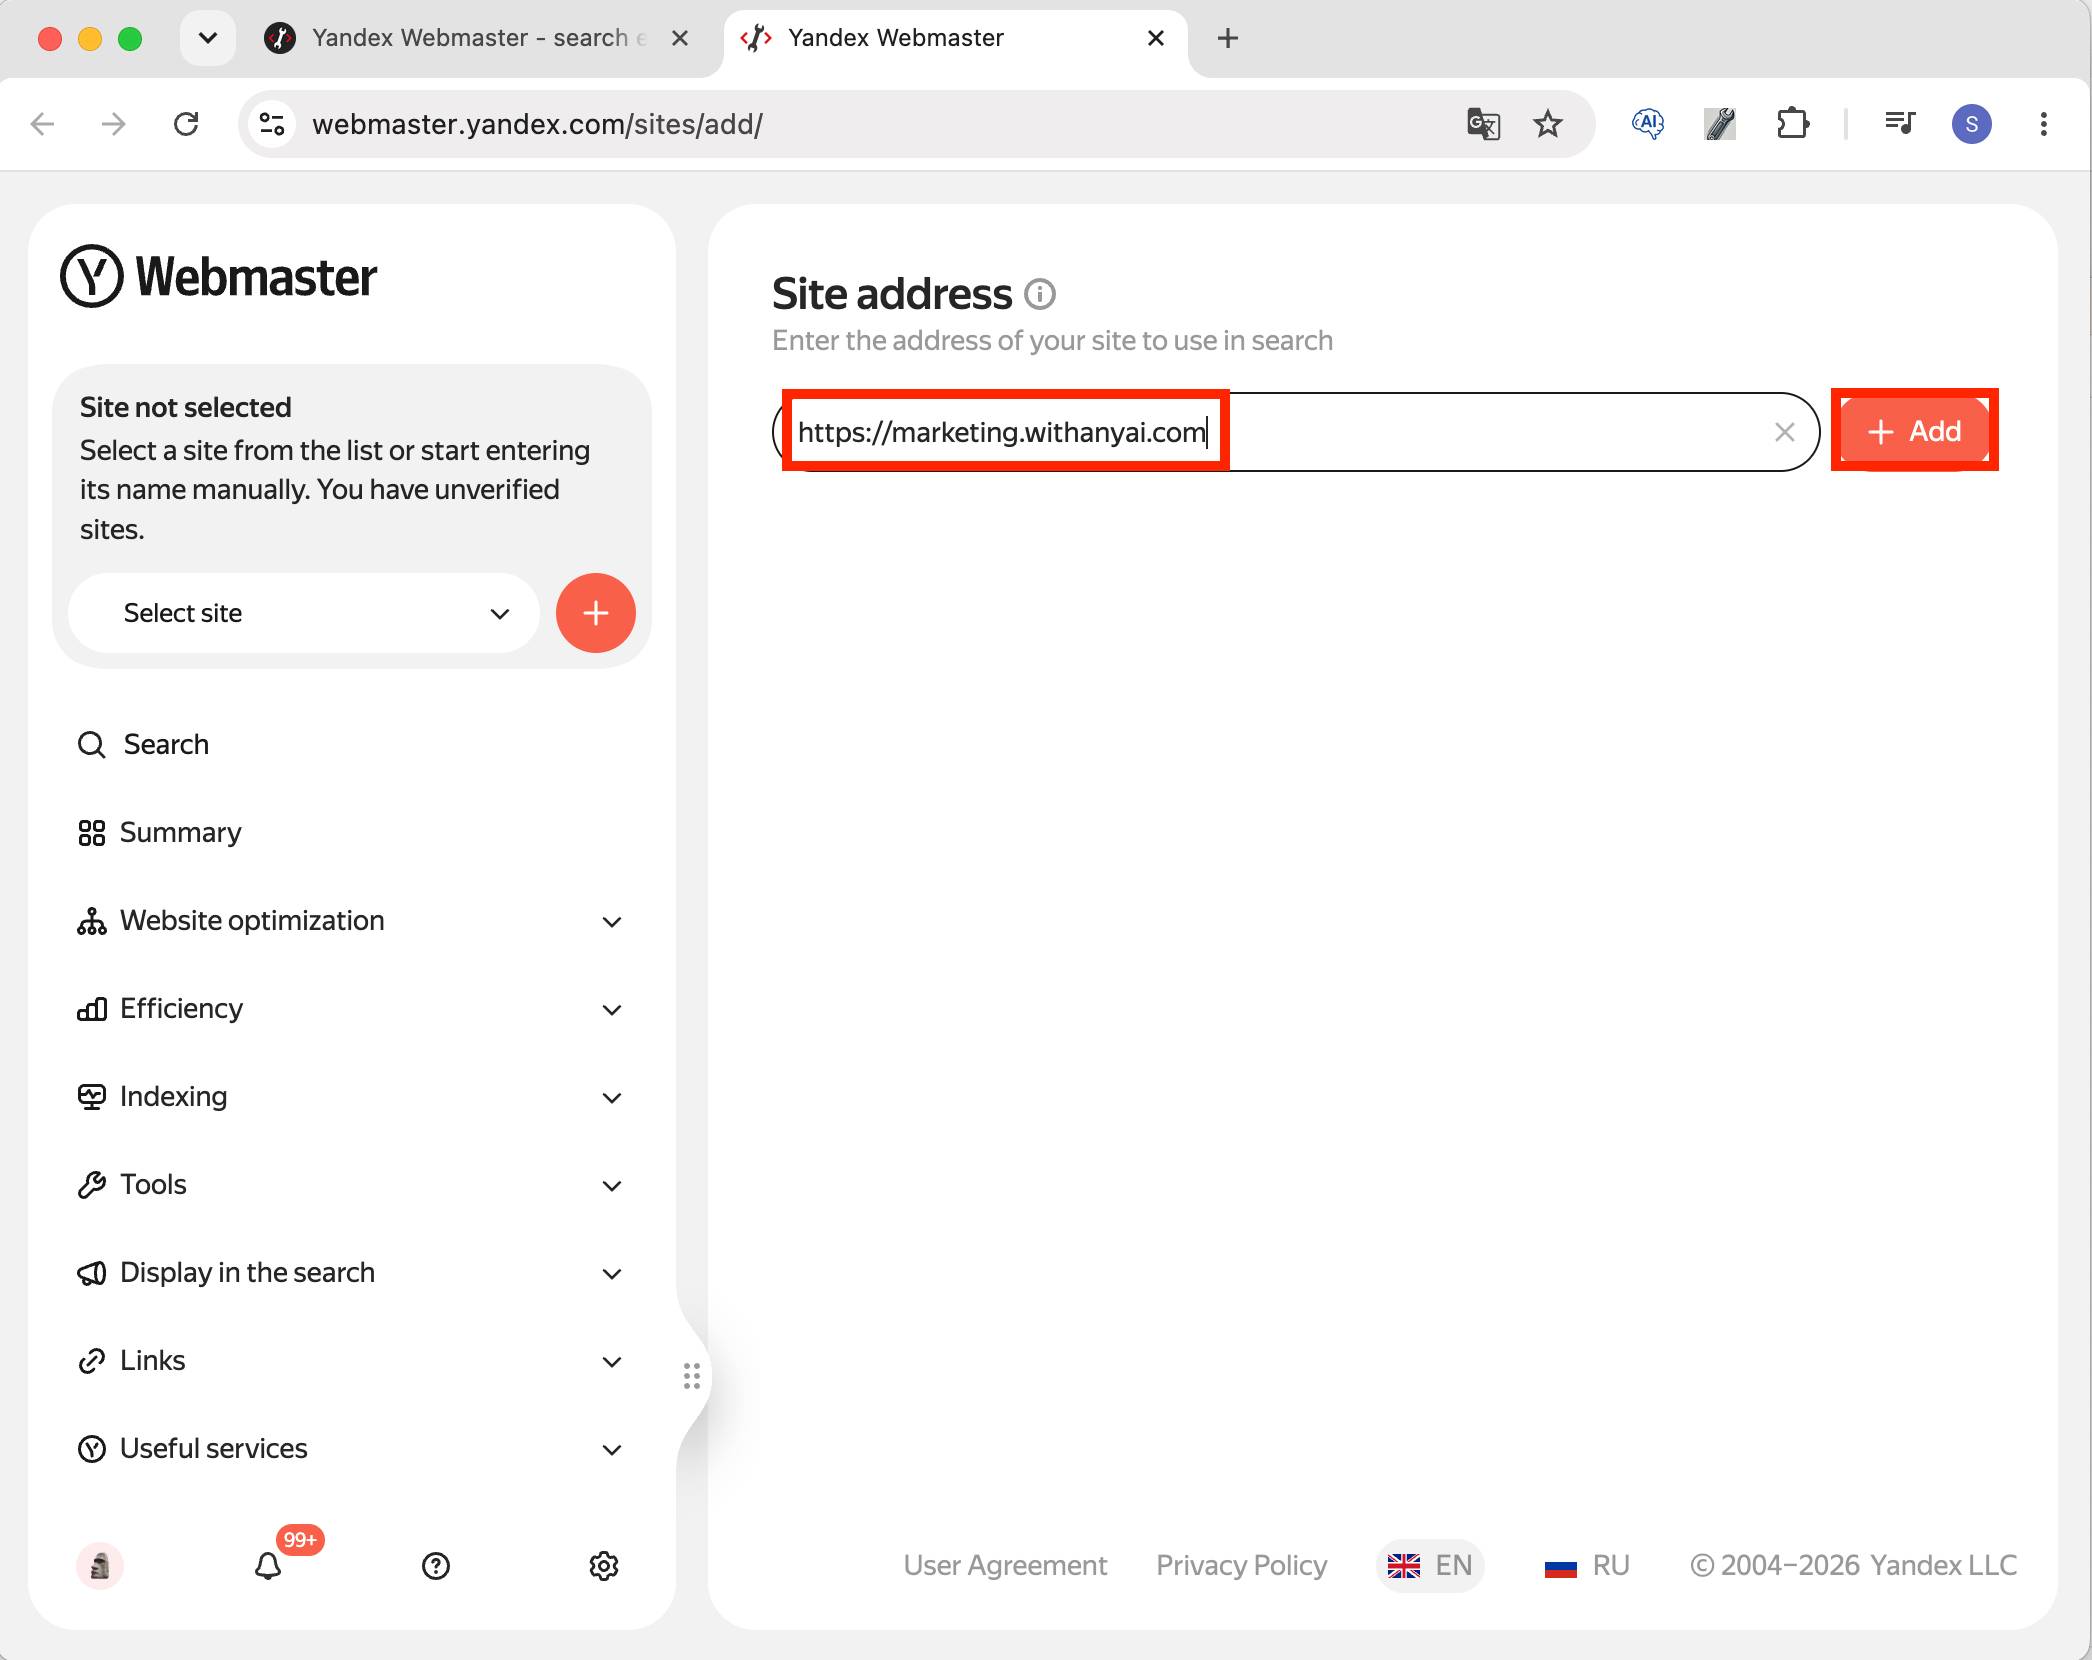
Task: Open Search in the sidebar
Action: [x=350, y=744]
